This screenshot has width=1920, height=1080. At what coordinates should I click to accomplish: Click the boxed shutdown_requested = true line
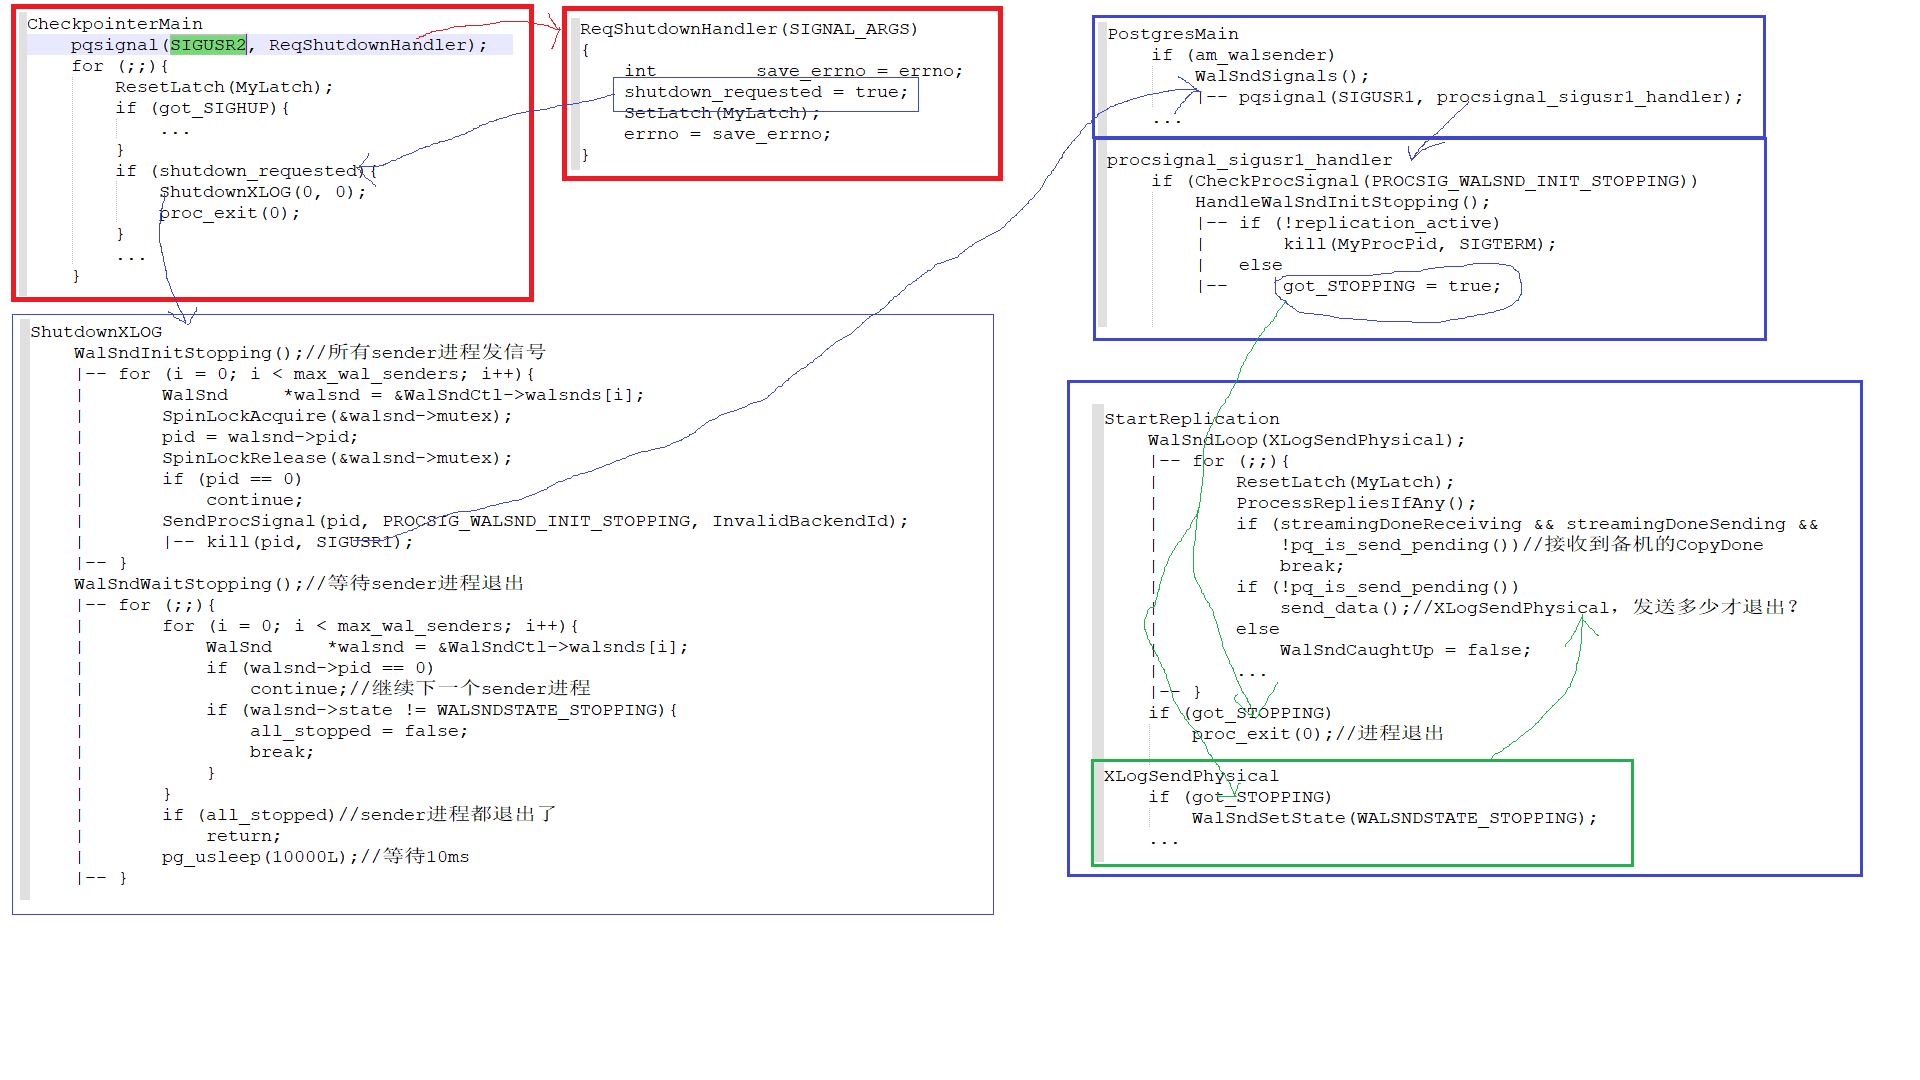(x=765, y=92)
